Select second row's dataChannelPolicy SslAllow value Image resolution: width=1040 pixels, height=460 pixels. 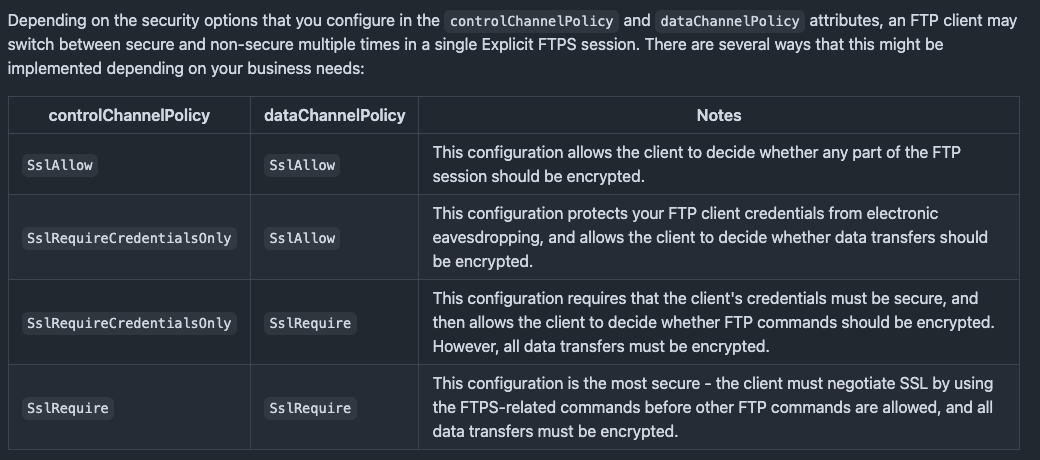tap(302, 238)
